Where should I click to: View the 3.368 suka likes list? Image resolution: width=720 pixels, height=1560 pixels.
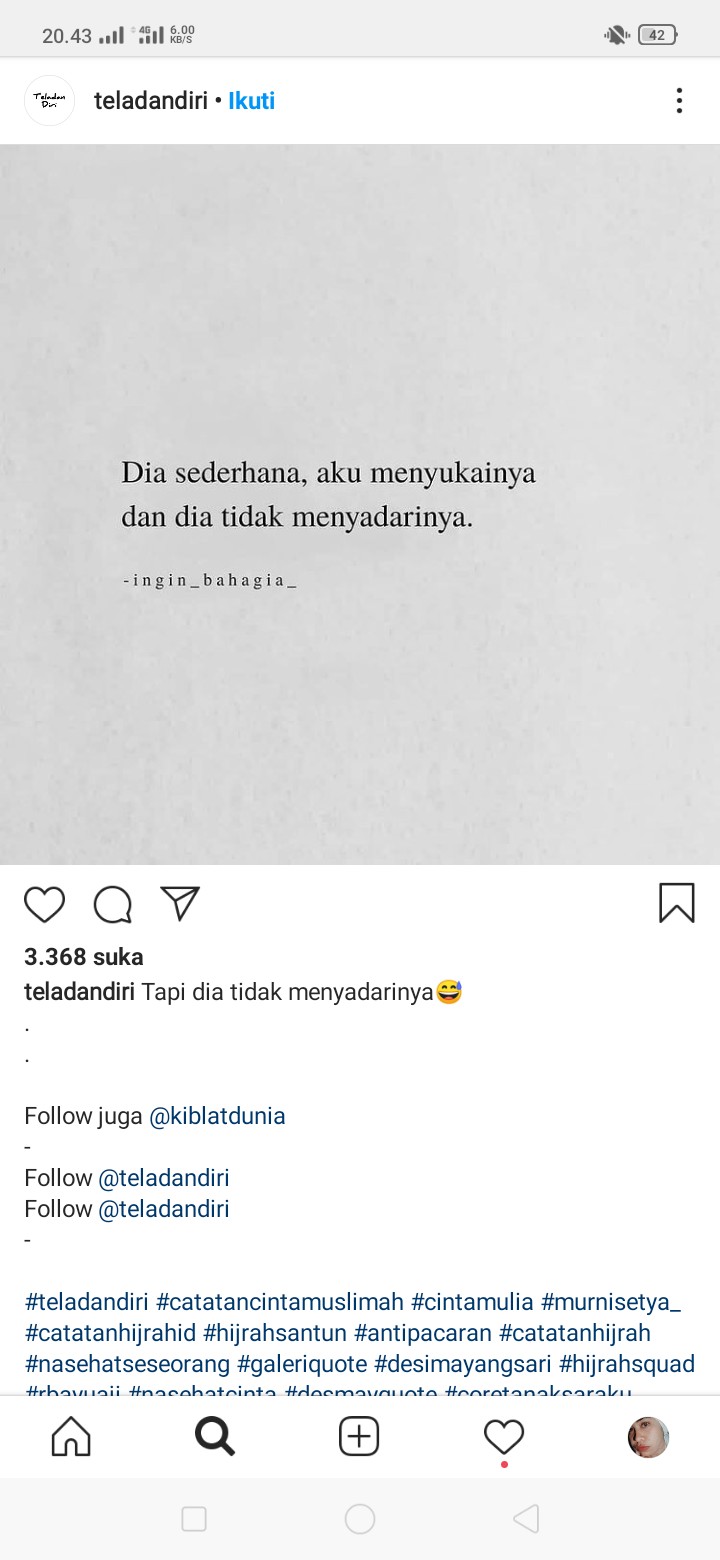[84, 957]
